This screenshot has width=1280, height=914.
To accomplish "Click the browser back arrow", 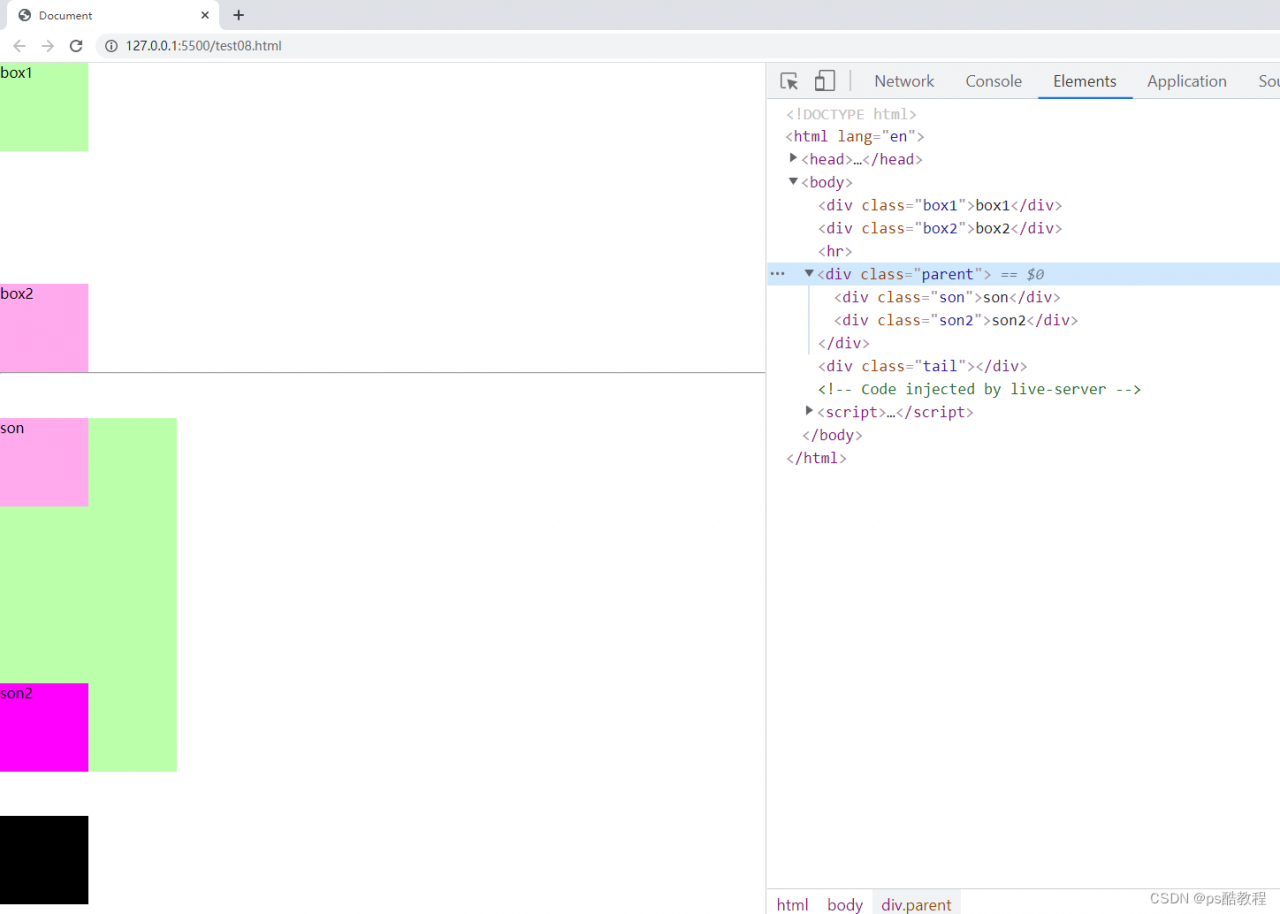I will pyautogui.click(x=19, y=46).
